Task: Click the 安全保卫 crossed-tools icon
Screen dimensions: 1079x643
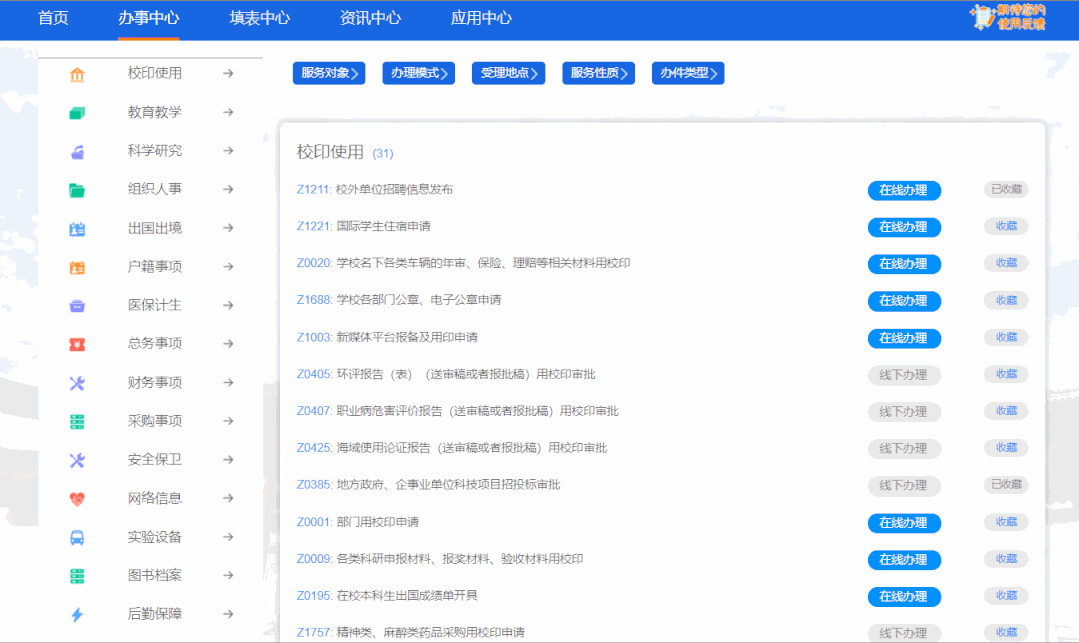Action: click(78, 459)
